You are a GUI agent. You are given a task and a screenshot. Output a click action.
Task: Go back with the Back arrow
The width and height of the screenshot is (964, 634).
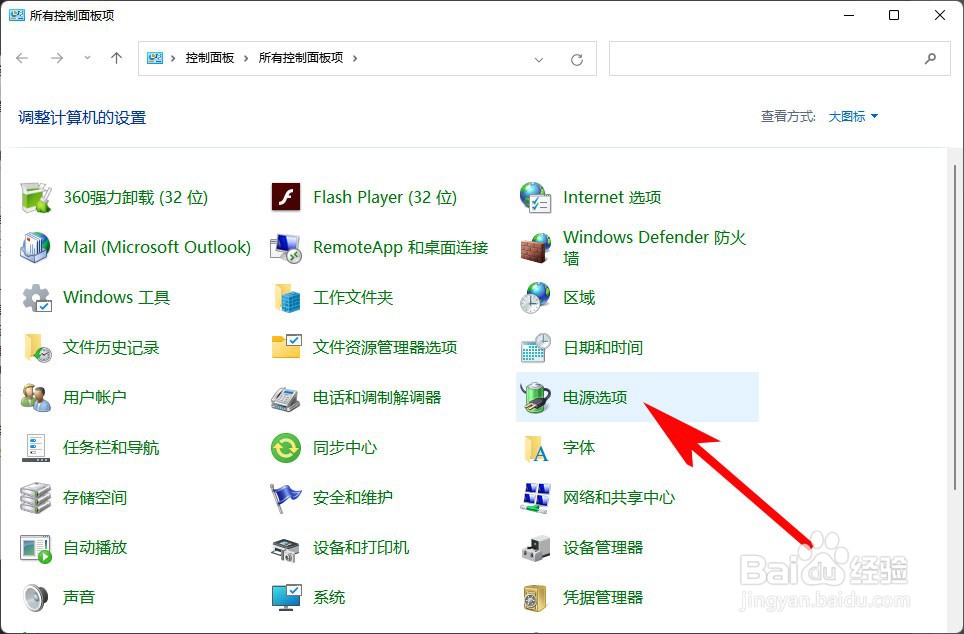[23, 58]
